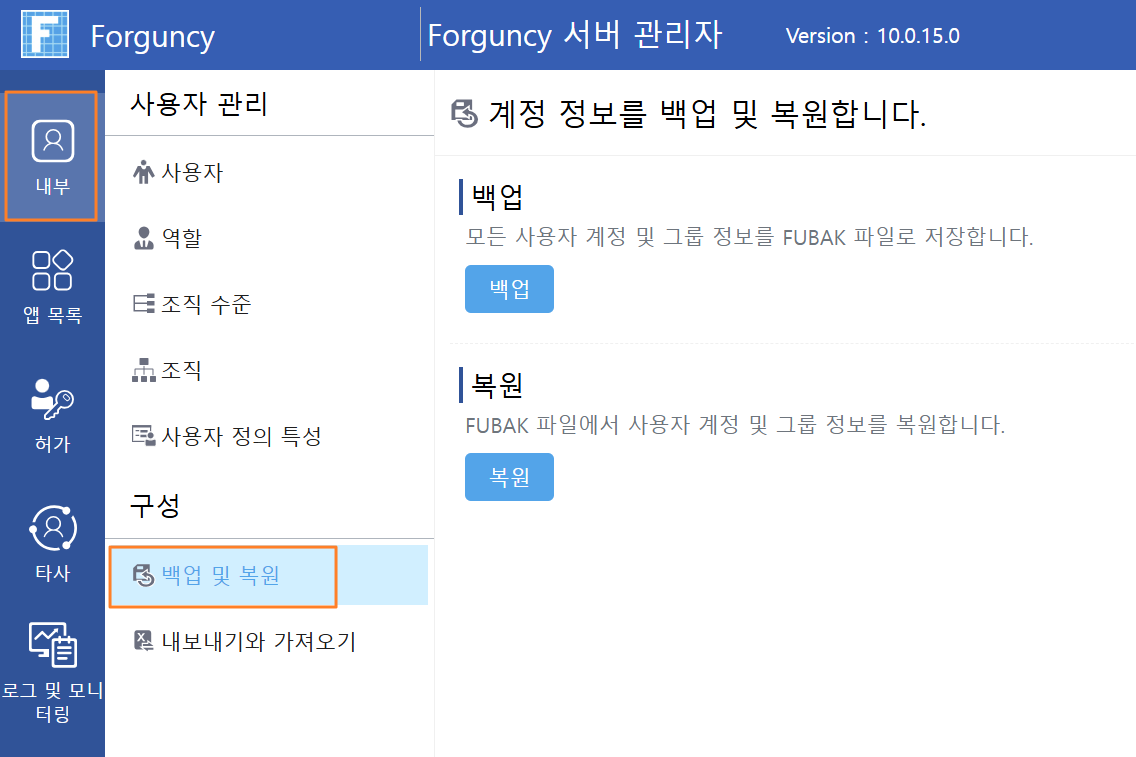Select 백업 및 복원 menu item

pyautogui.click(x=268, y=575)
